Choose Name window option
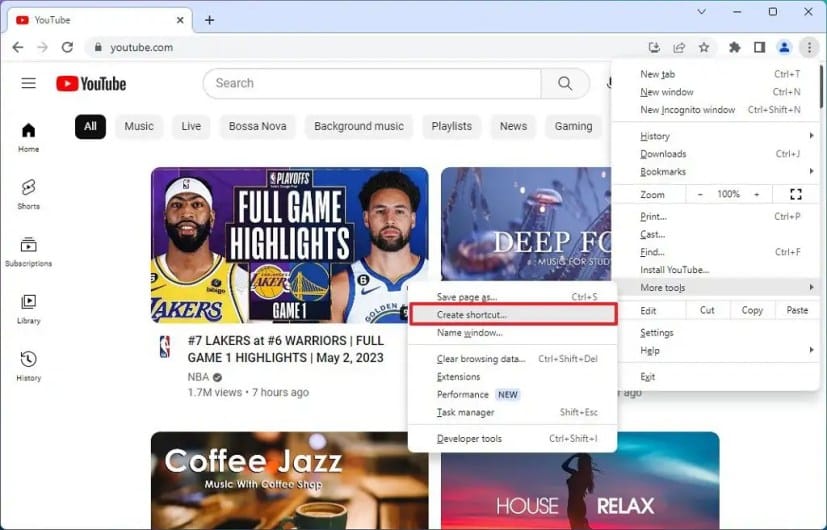Screen dimensions: 827x530 [513, 333]
